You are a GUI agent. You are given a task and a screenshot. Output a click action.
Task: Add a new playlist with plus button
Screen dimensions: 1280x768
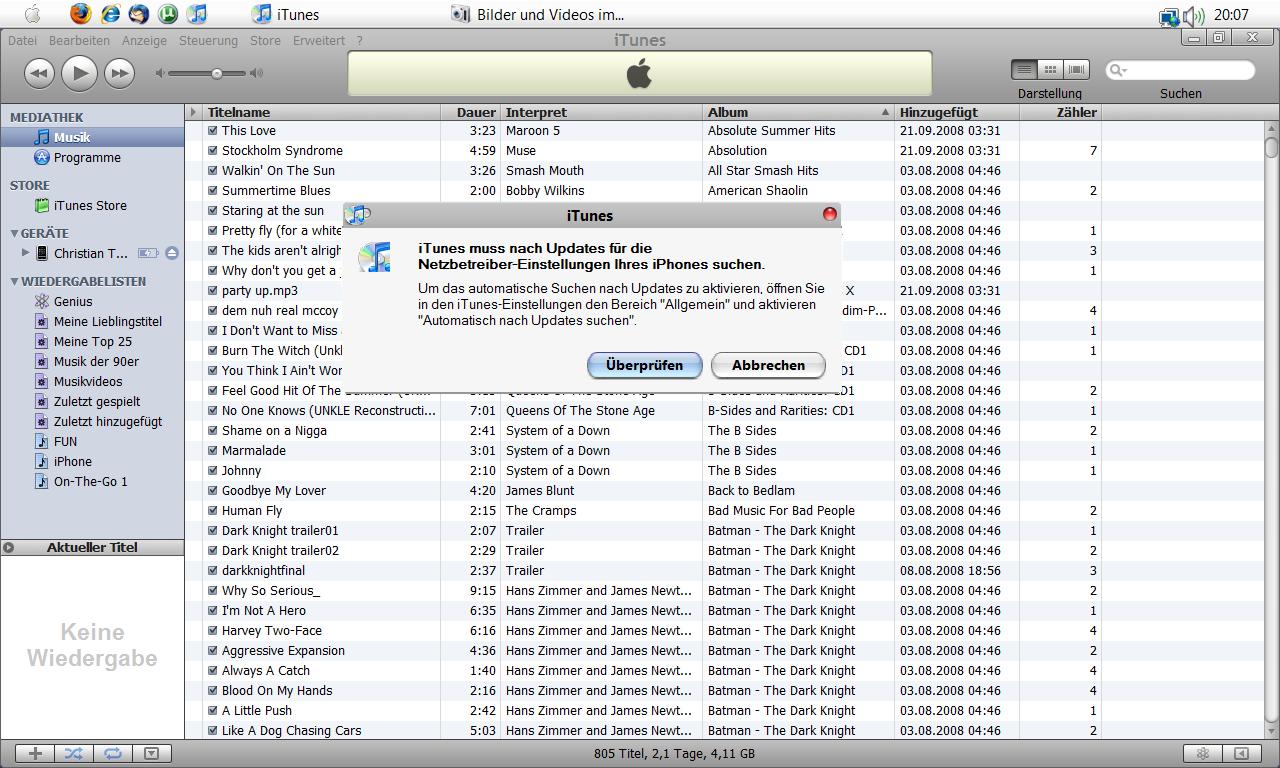point(35,753)
